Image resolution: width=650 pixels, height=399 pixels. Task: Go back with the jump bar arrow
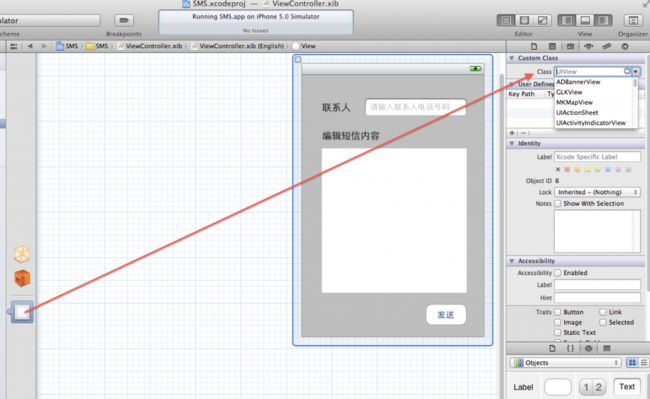30,46
